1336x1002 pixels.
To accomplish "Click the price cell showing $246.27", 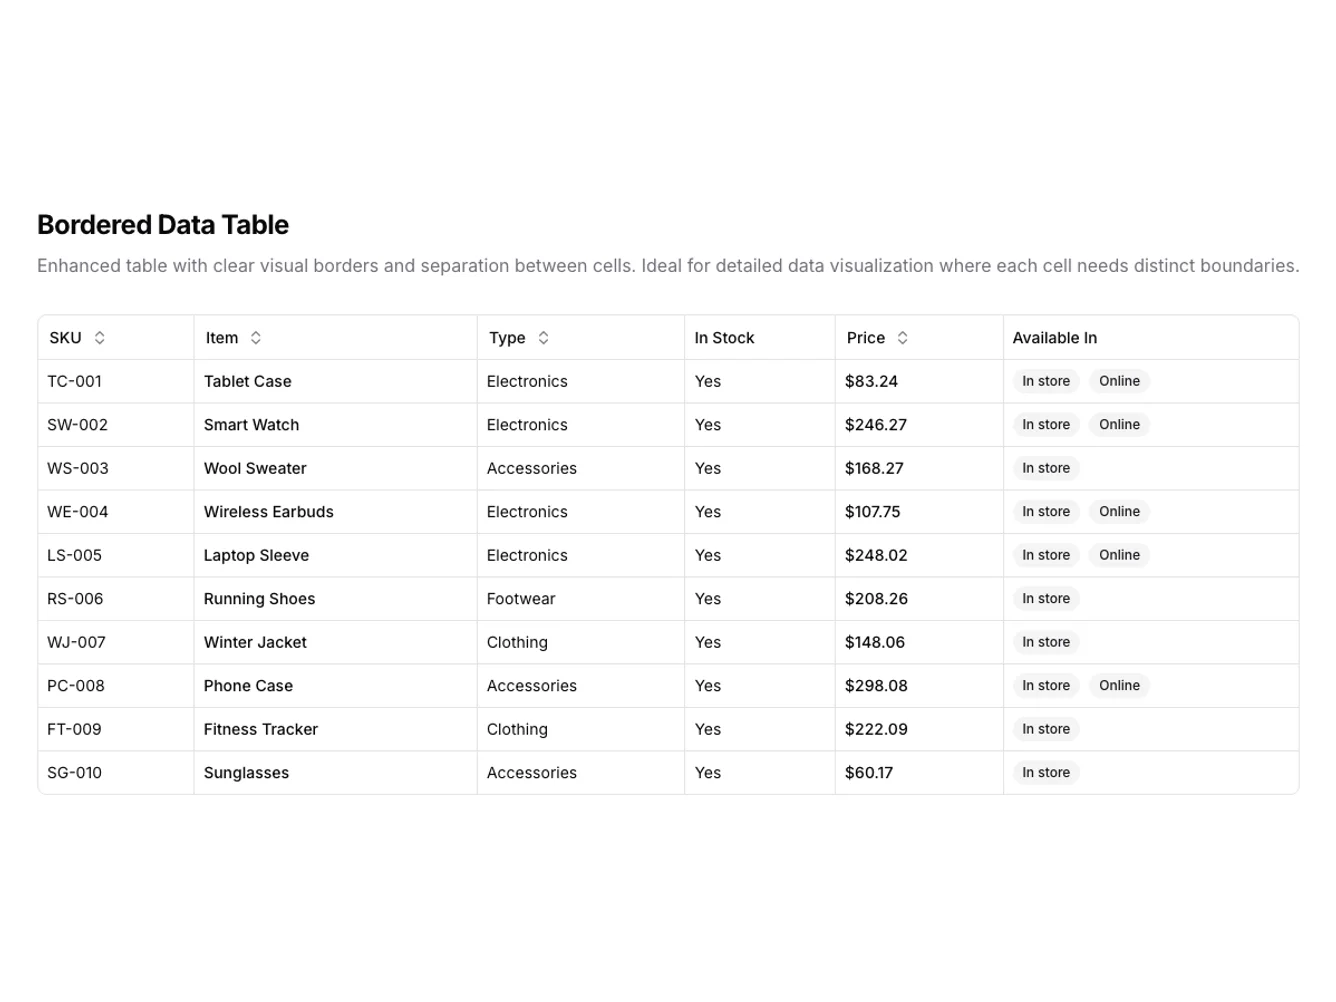I will pyautogui.click(x=876, y=424).
